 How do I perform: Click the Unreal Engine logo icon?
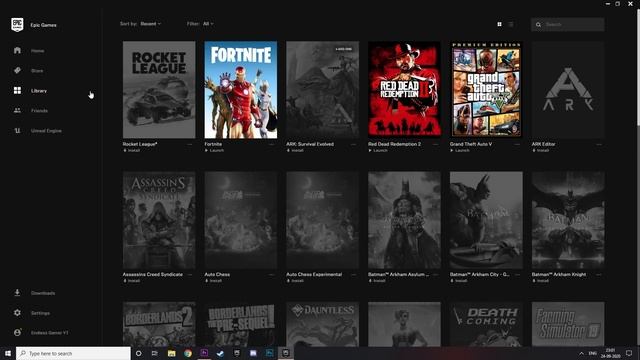click(17, 131)
